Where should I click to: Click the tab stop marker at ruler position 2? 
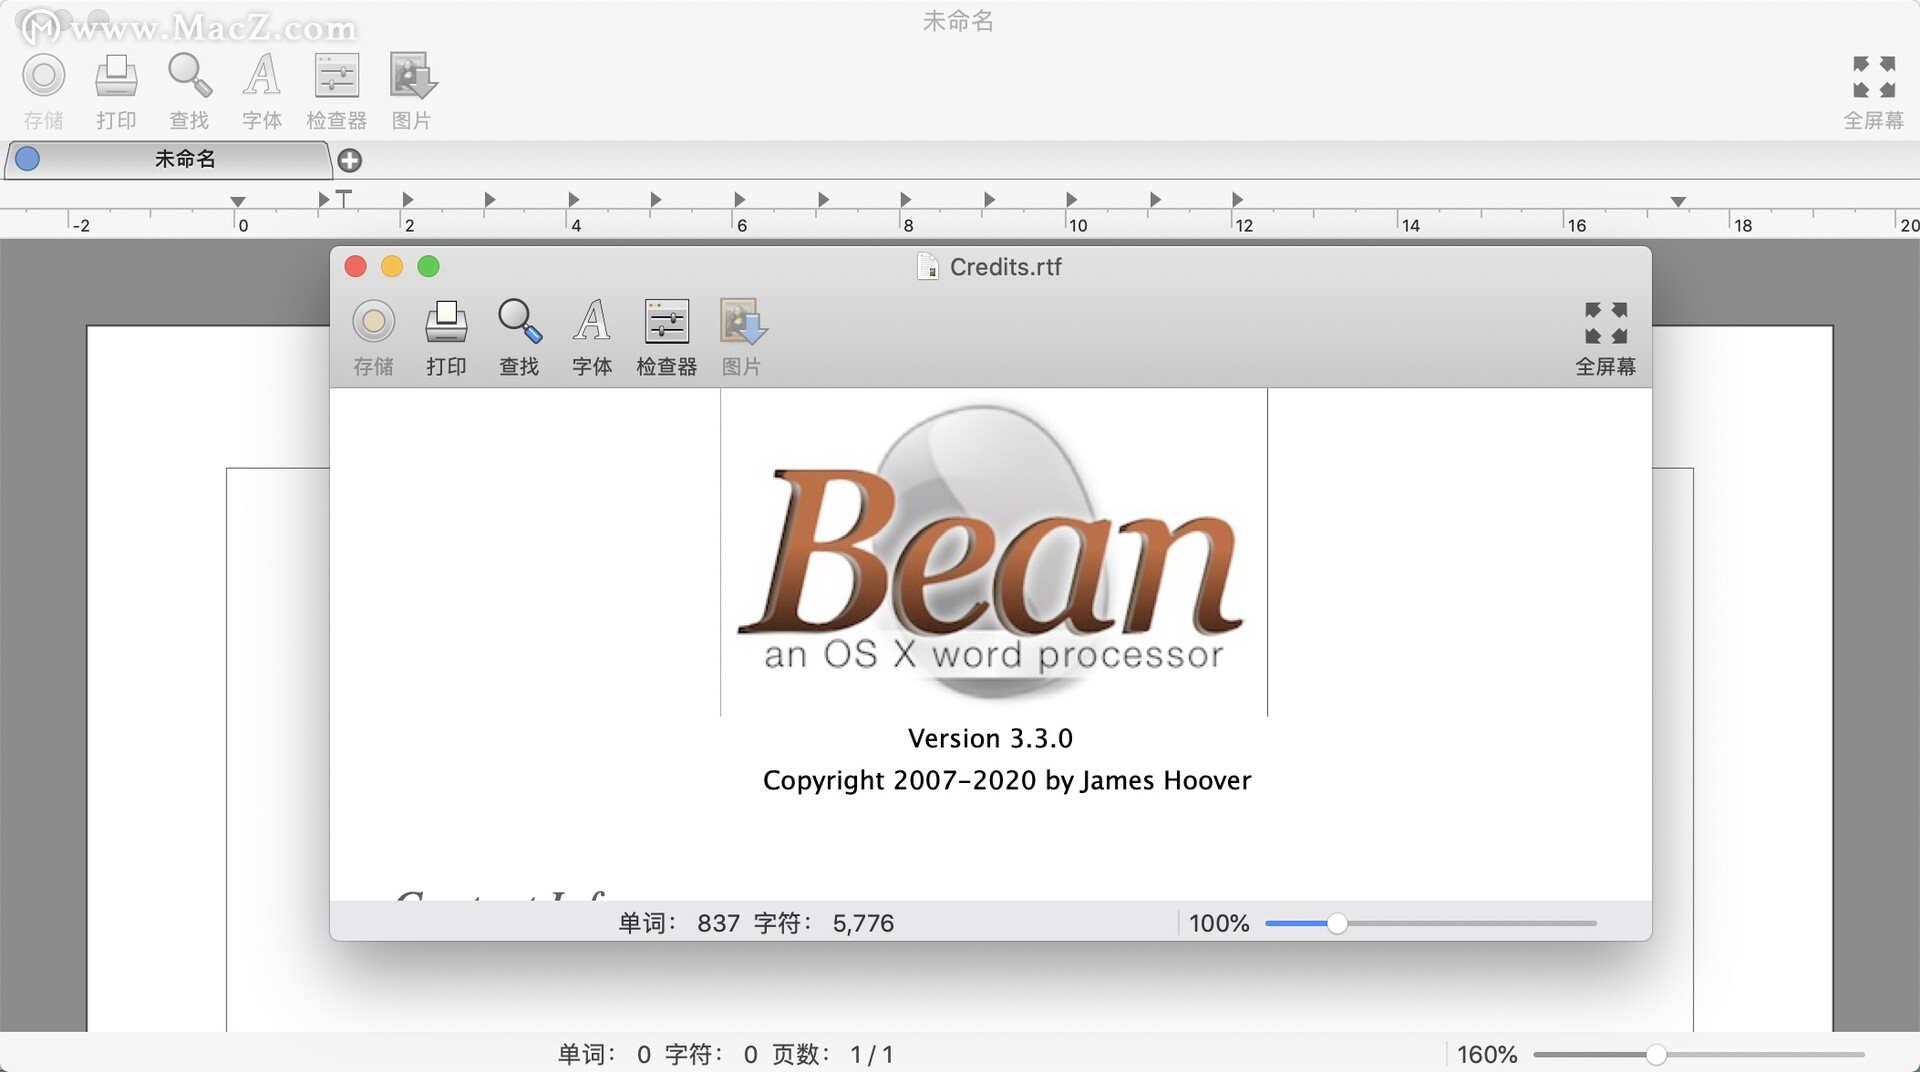point(407,199)
